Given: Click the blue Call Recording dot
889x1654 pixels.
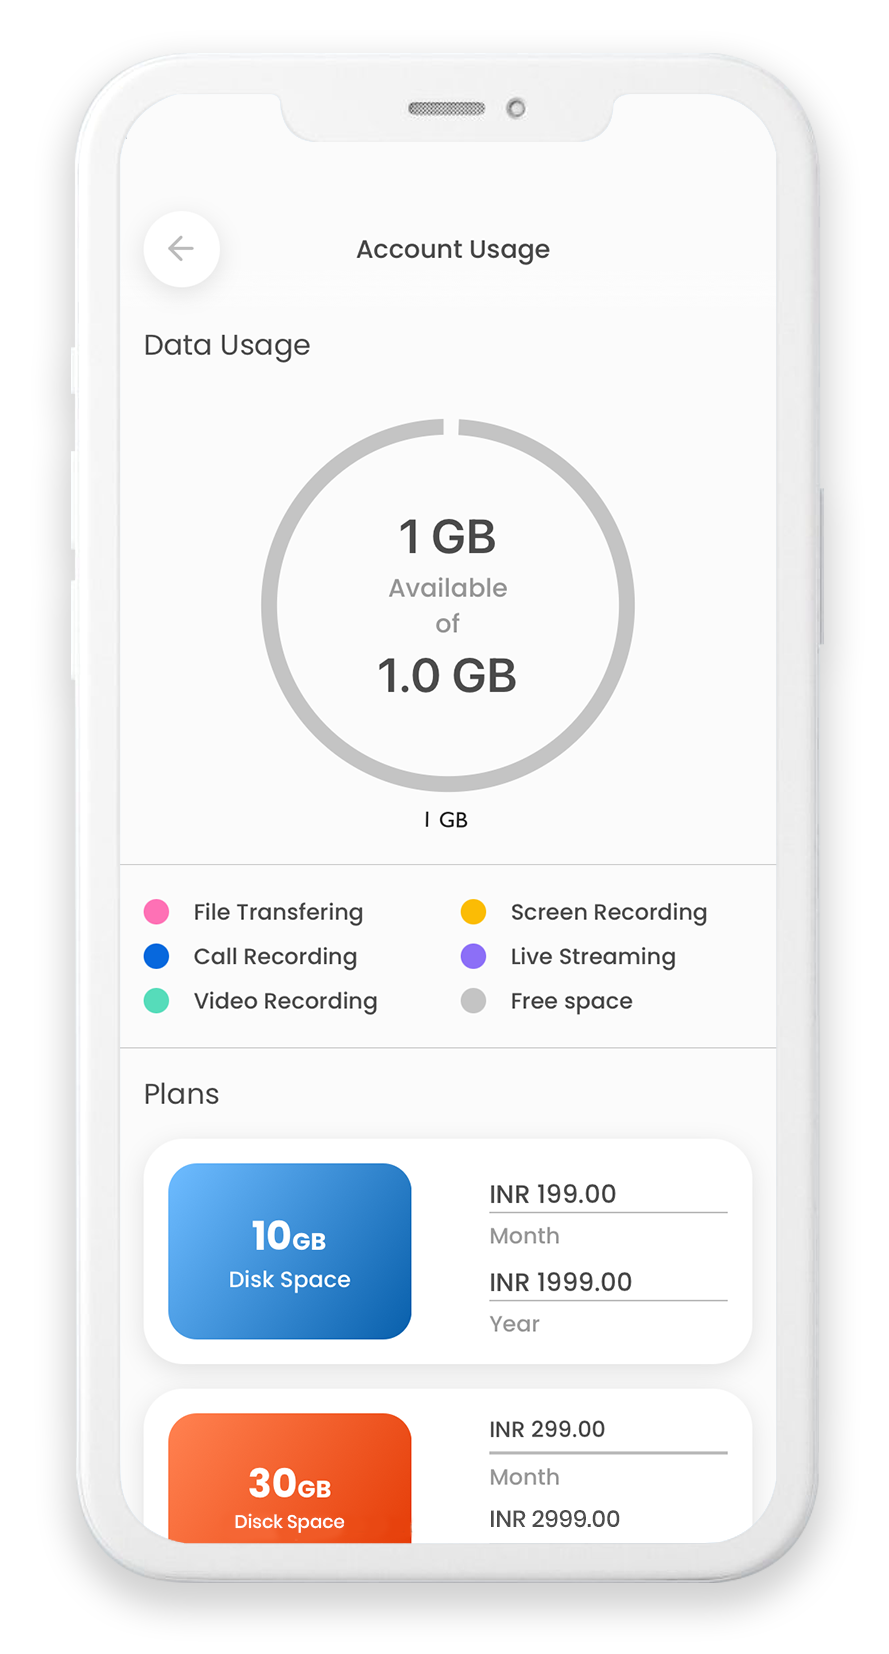Looking at the screenshot, I should (x=156, y=956).
